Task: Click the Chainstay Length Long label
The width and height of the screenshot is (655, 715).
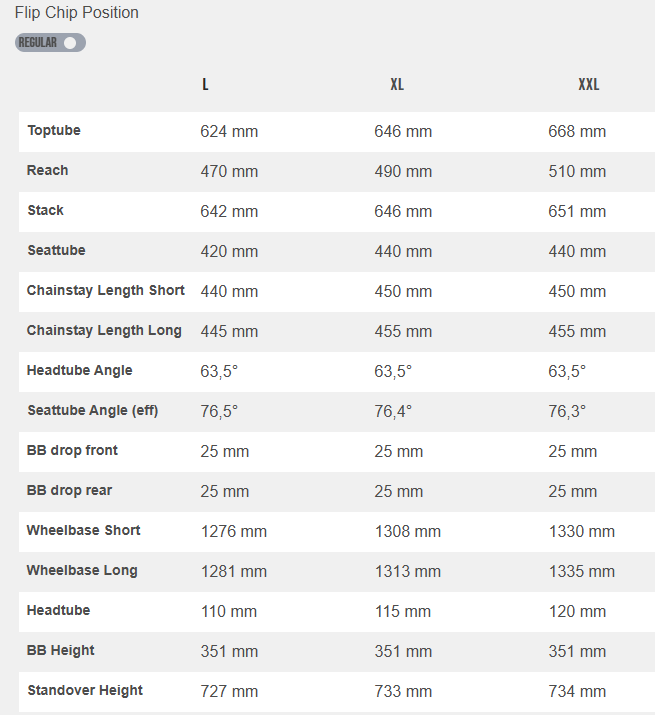Action: coord(104,331)
